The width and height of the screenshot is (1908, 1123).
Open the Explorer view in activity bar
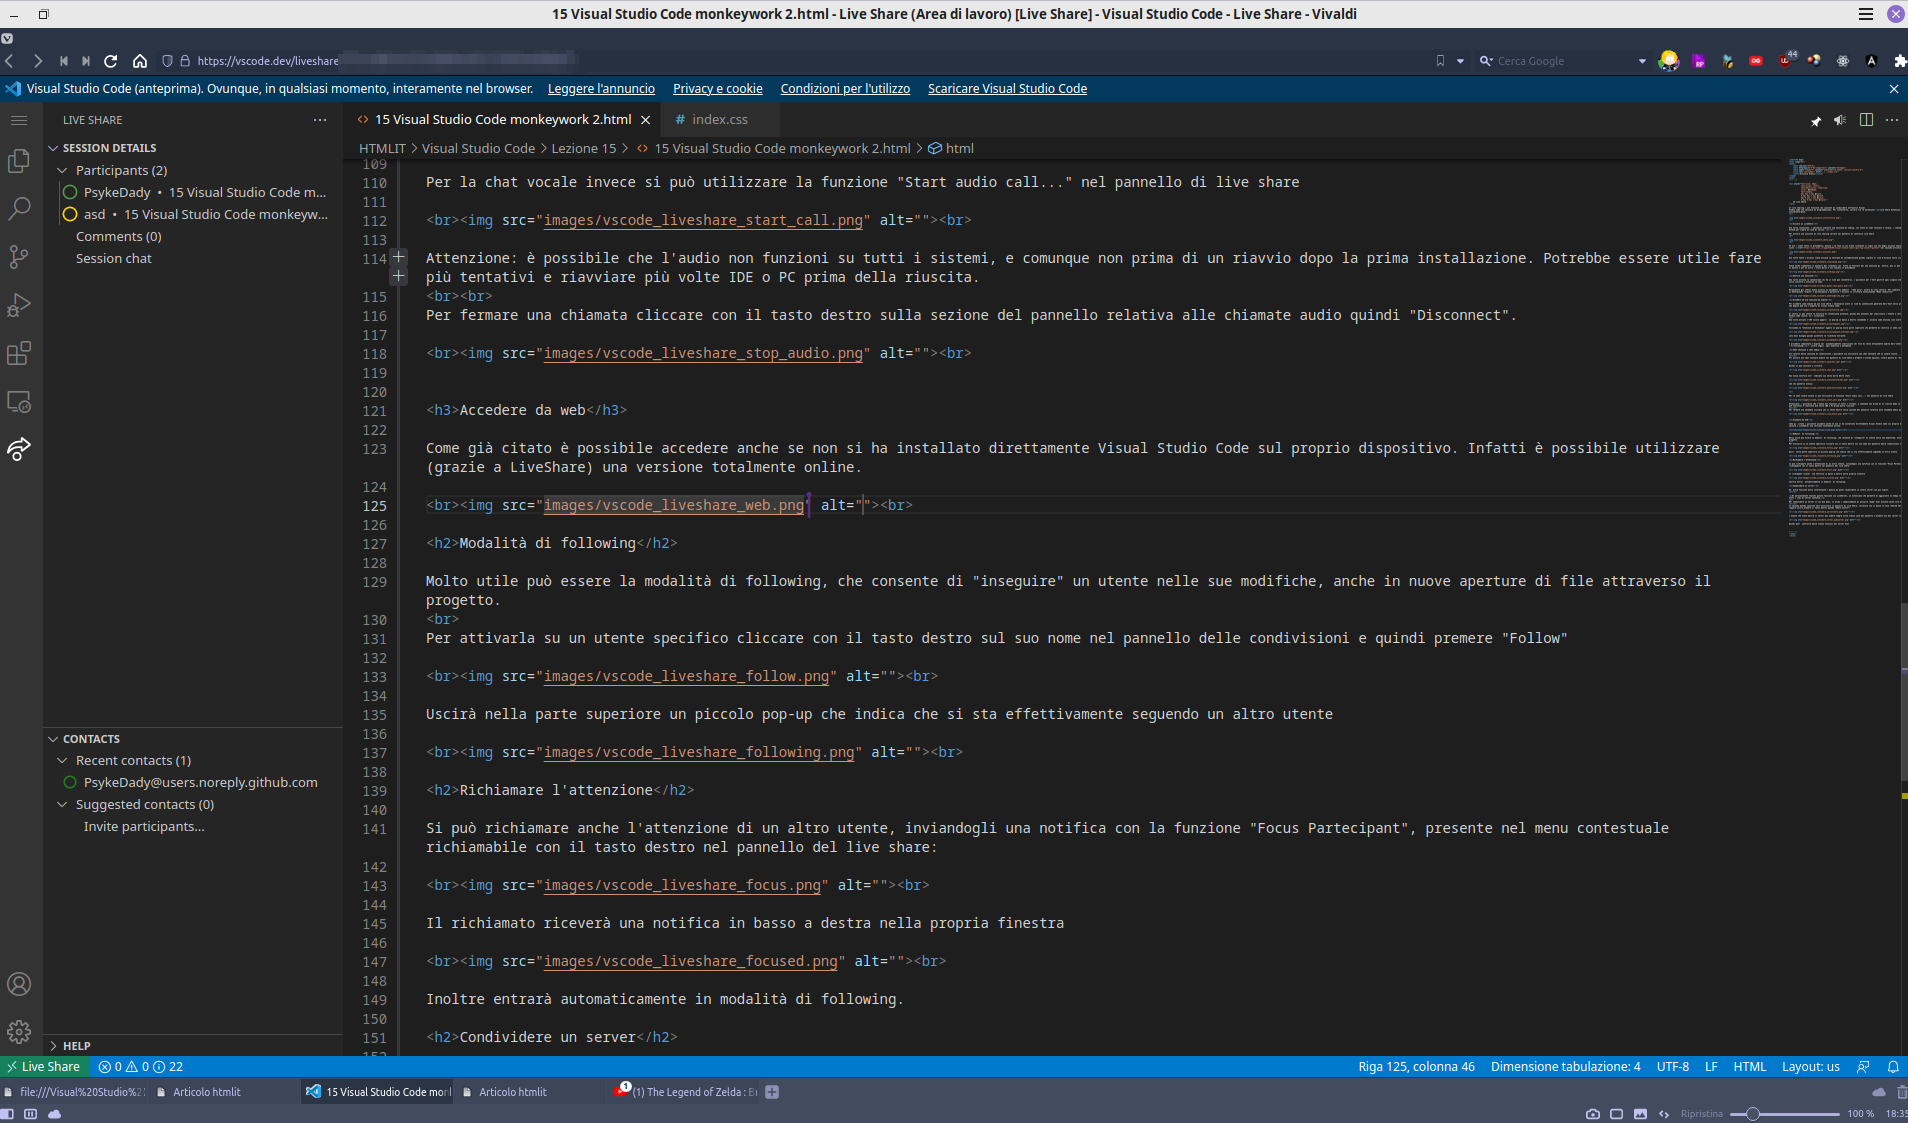pos(19,161)
